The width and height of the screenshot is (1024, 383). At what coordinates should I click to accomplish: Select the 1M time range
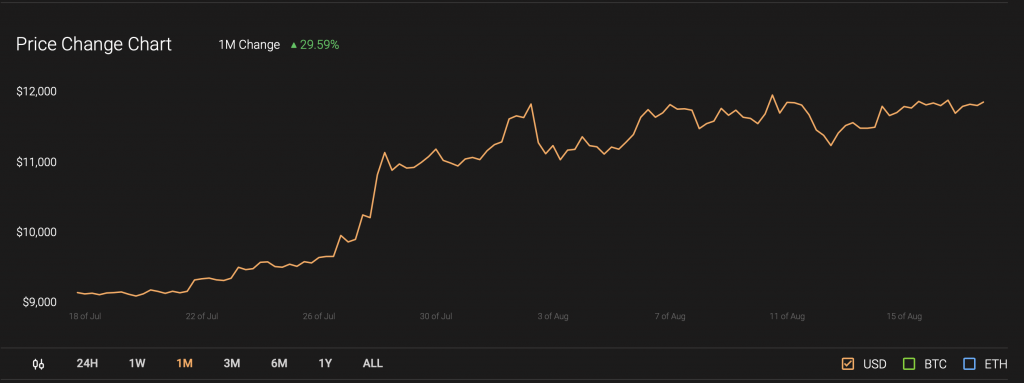(184, 363)
